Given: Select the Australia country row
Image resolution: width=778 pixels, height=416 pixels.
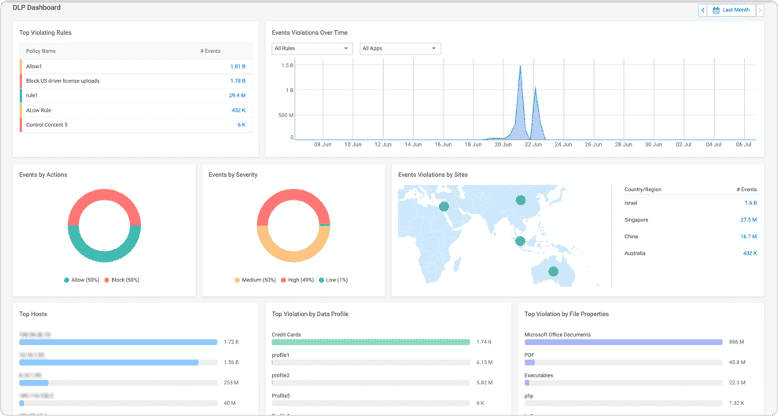Looking at the screenshot, I should pos(691,254).
